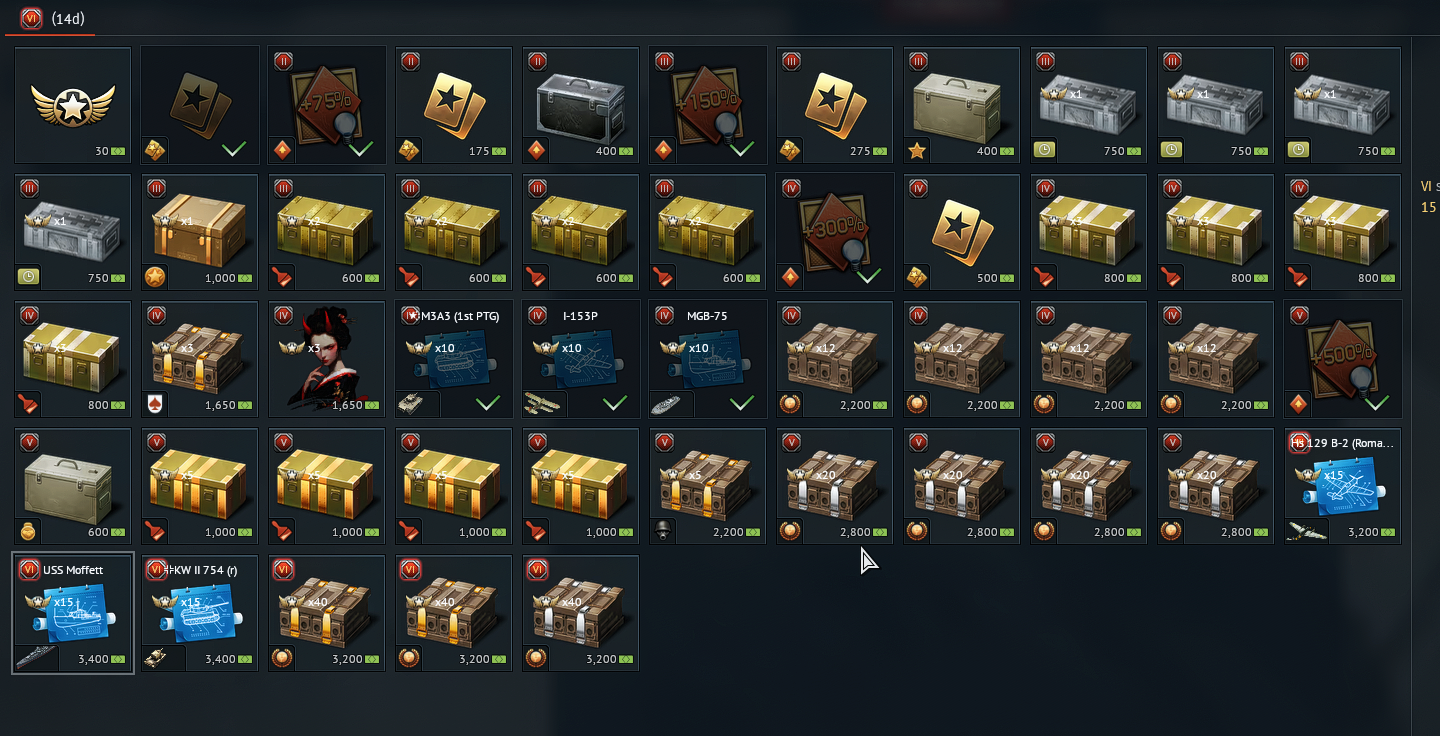Select the dark metal case priced 400

(x=581, y=104)
